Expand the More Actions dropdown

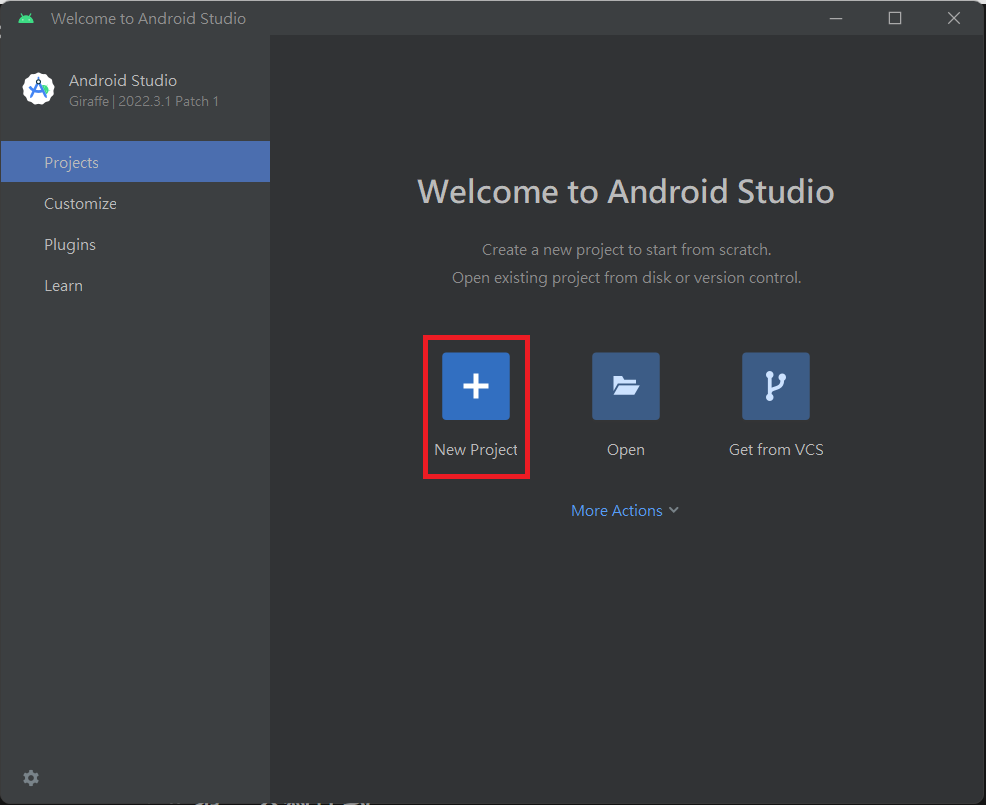(x=624, y=510)
